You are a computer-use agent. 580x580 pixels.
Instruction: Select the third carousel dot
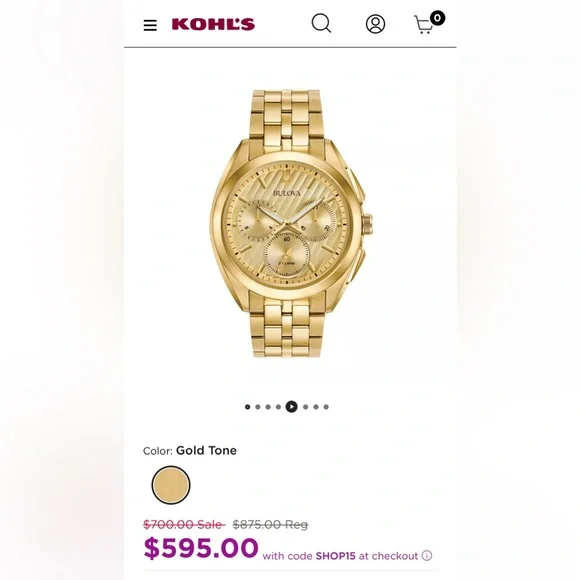[268, 407]
